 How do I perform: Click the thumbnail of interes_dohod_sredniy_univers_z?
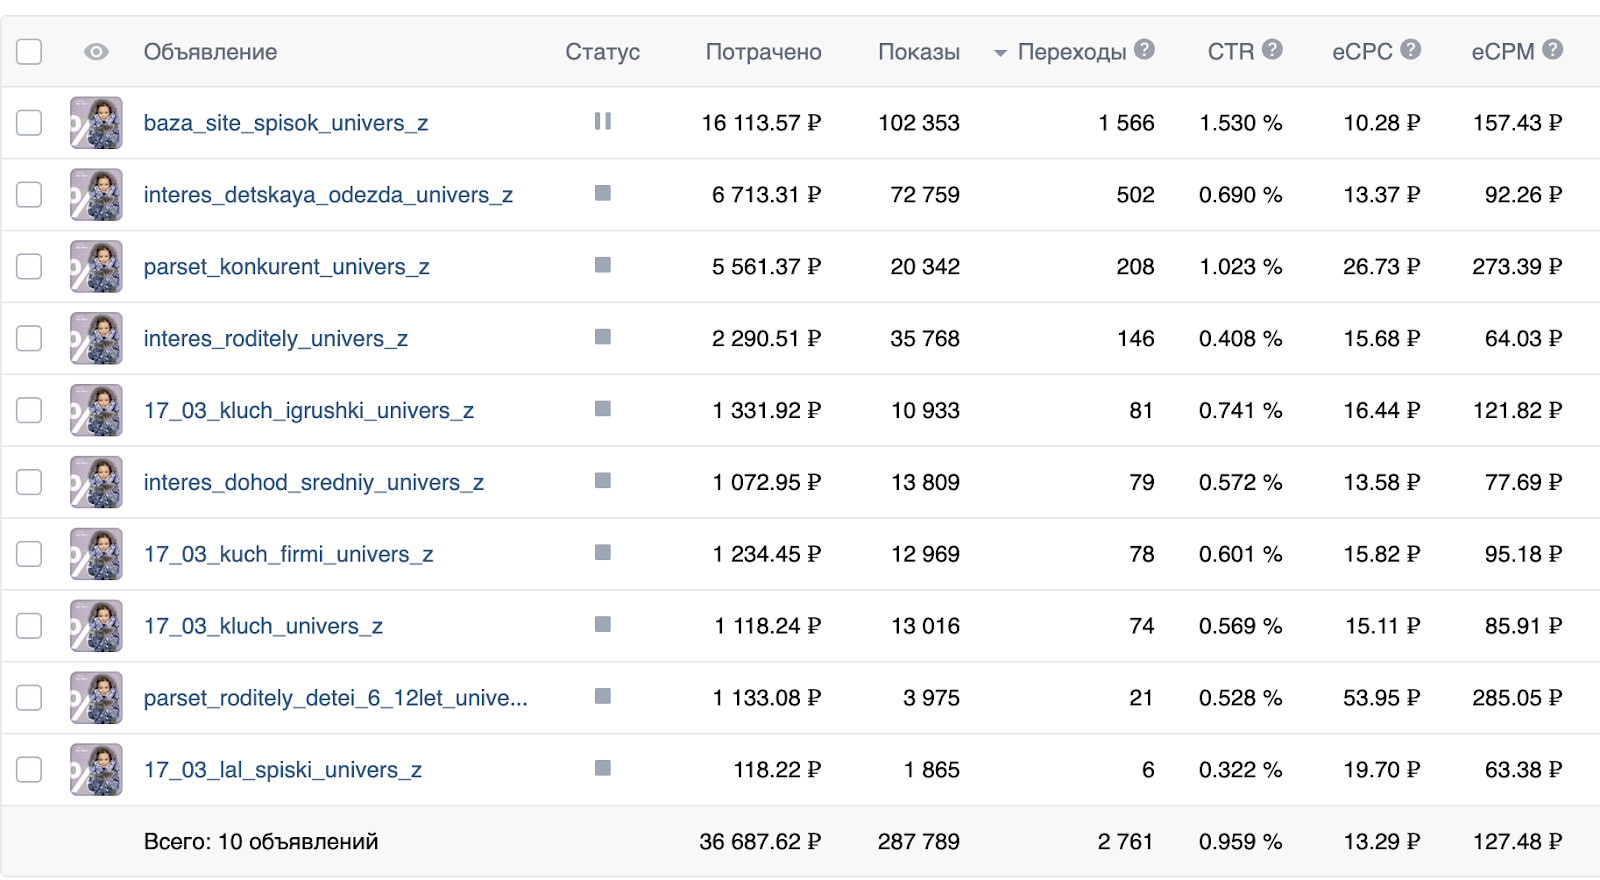[96, 482]
